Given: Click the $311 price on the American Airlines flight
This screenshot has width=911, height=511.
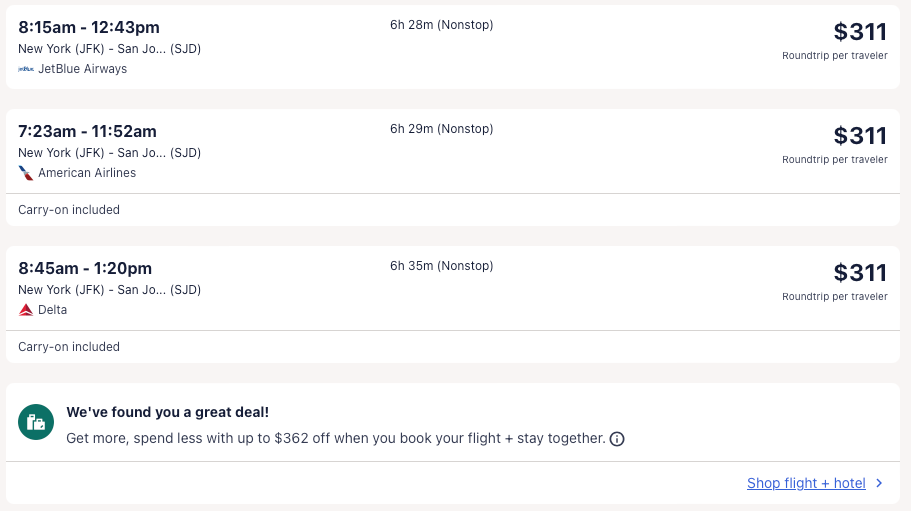Looking at the screenshot, I should pyautogui.click(x=860, y=136).
